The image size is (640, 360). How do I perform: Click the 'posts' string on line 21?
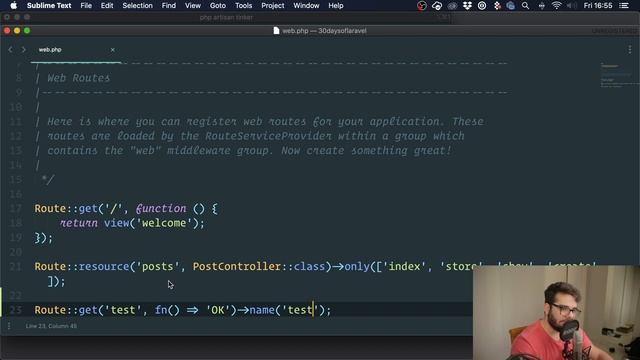click(158, 267)
